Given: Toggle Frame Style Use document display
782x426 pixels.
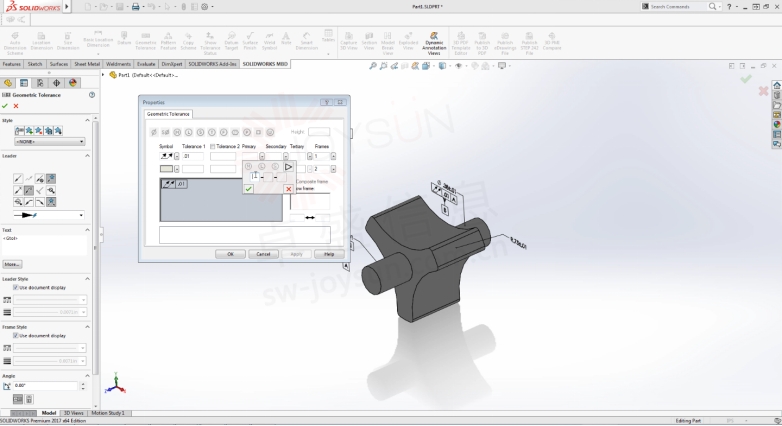Looking at the screenshot, I should [x=15, y=336].
